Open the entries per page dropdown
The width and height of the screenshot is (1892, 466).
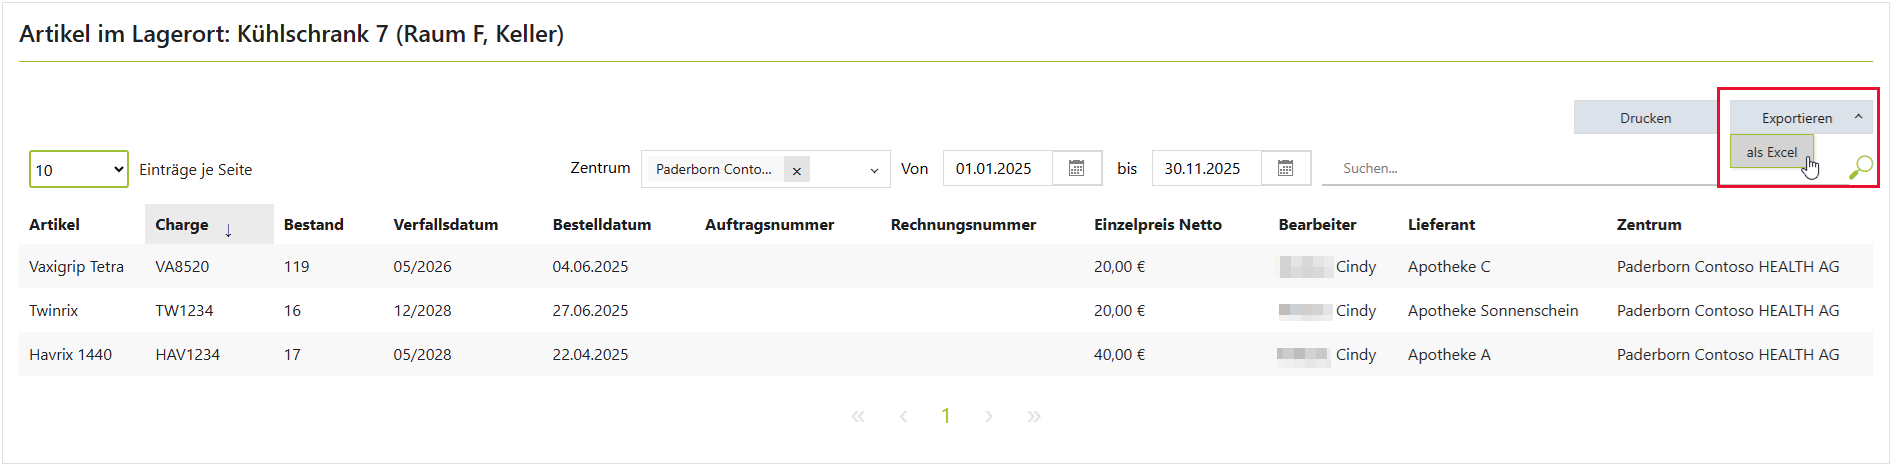[x=79, y=169]
